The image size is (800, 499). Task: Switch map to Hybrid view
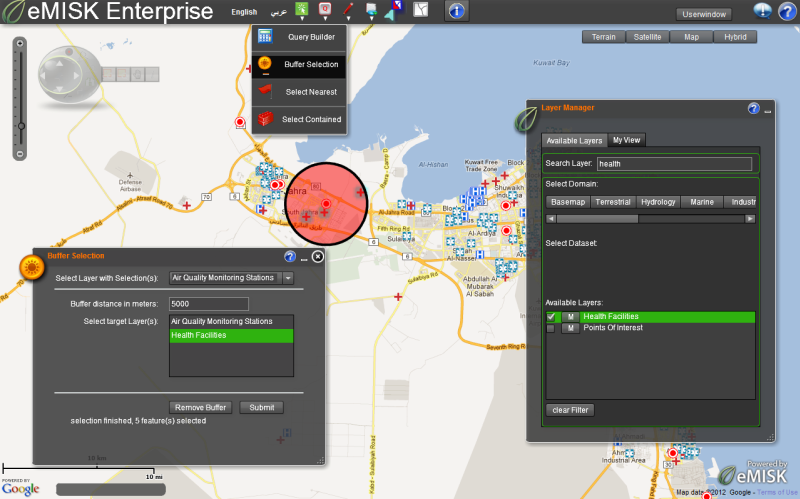click(x=735, y=37)
